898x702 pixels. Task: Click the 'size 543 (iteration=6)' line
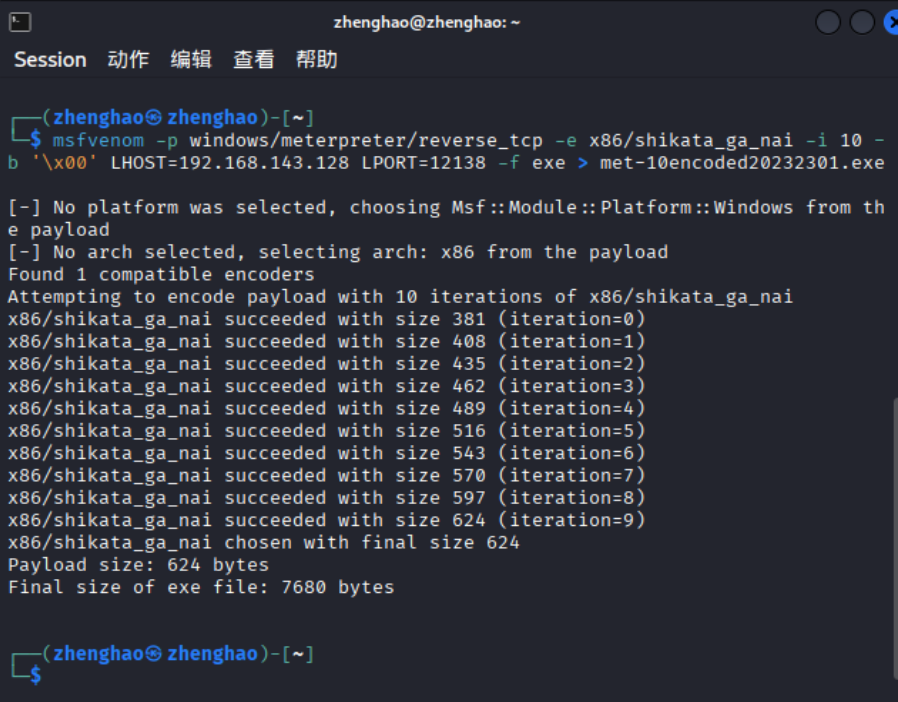tap(326, 453)
